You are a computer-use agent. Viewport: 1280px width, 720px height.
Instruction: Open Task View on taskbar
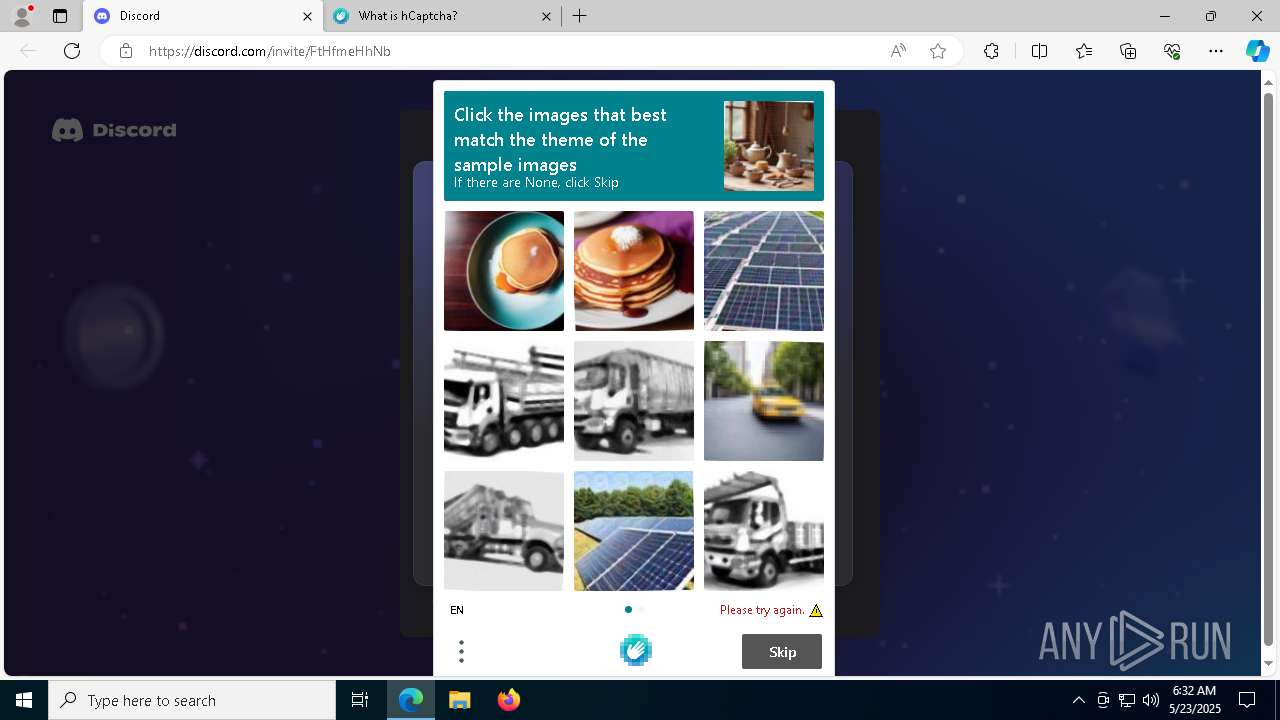pyautogui.click(x=360, y=700)
